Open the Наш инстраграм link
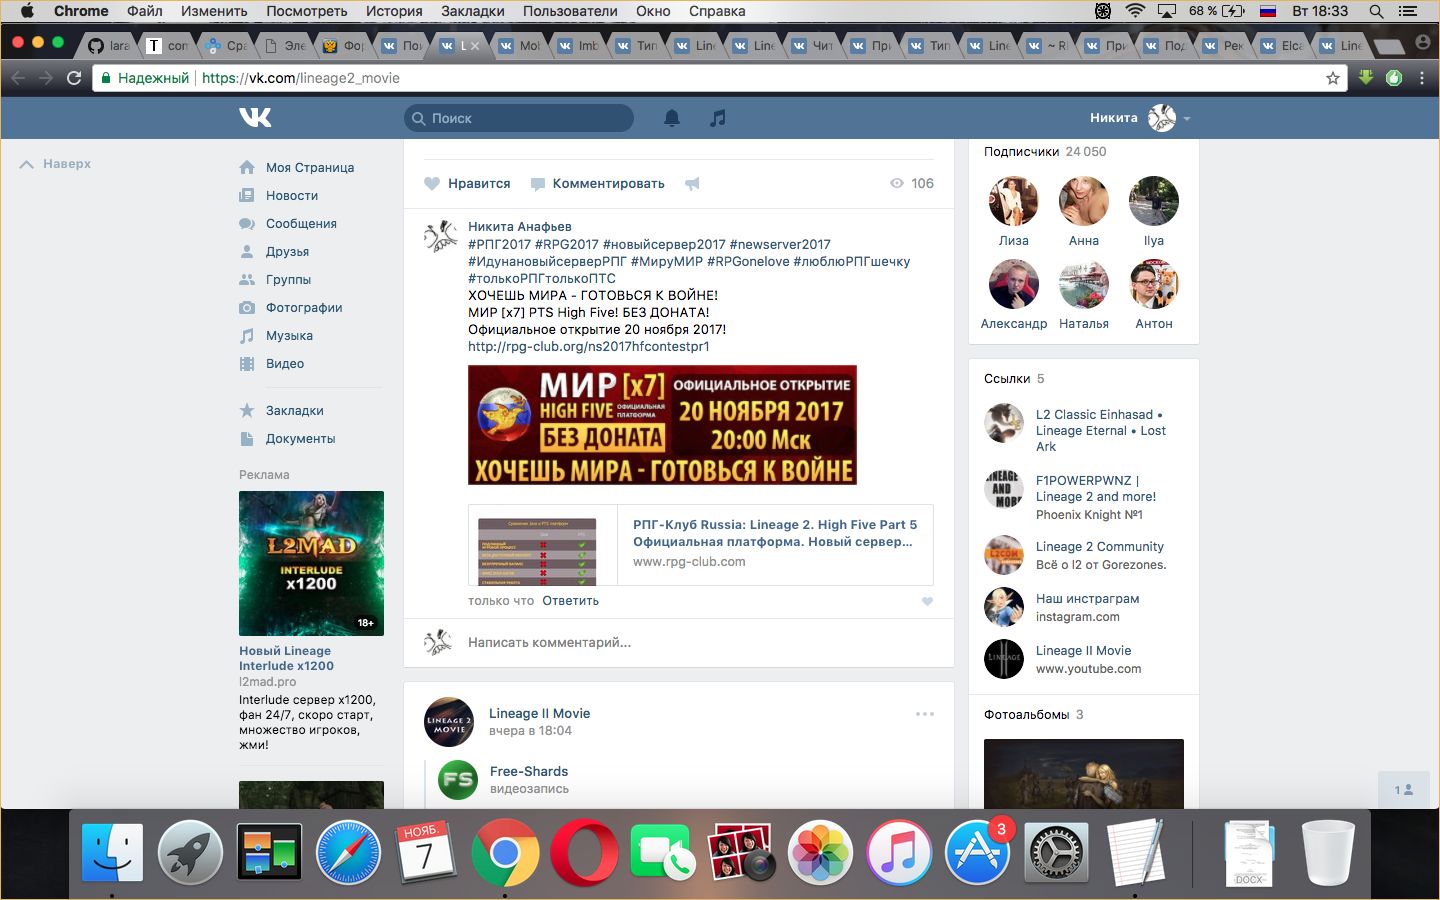This screenshot has width=1440, height=900. (1087, 599)
